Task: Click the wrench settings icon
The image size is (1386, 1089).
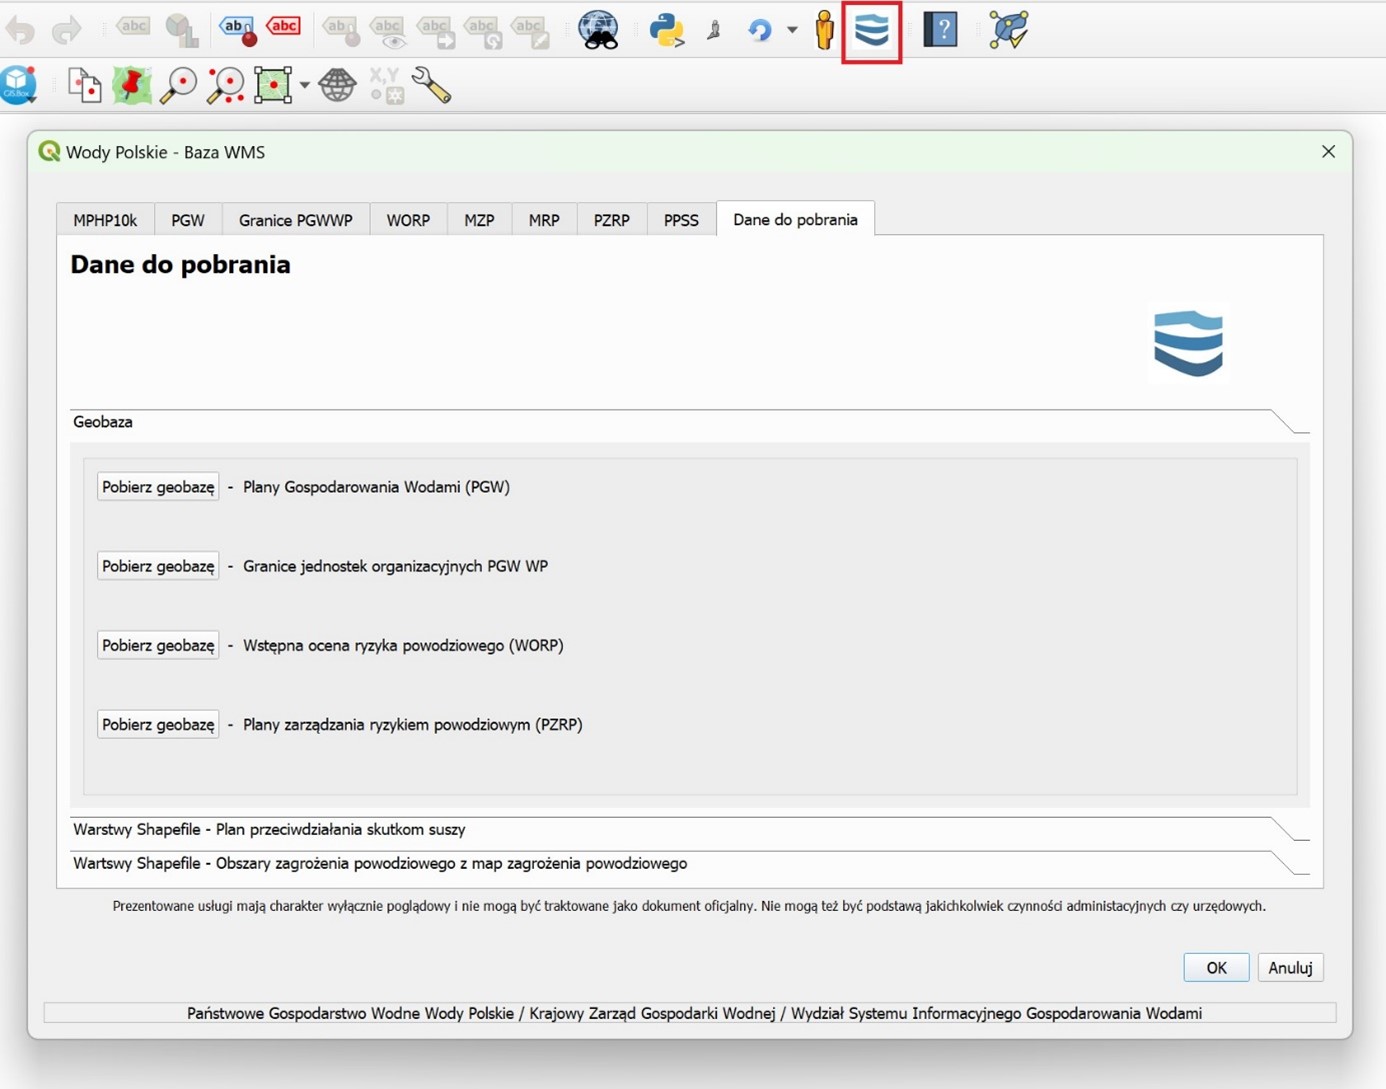Action: (x=431, y=86)
